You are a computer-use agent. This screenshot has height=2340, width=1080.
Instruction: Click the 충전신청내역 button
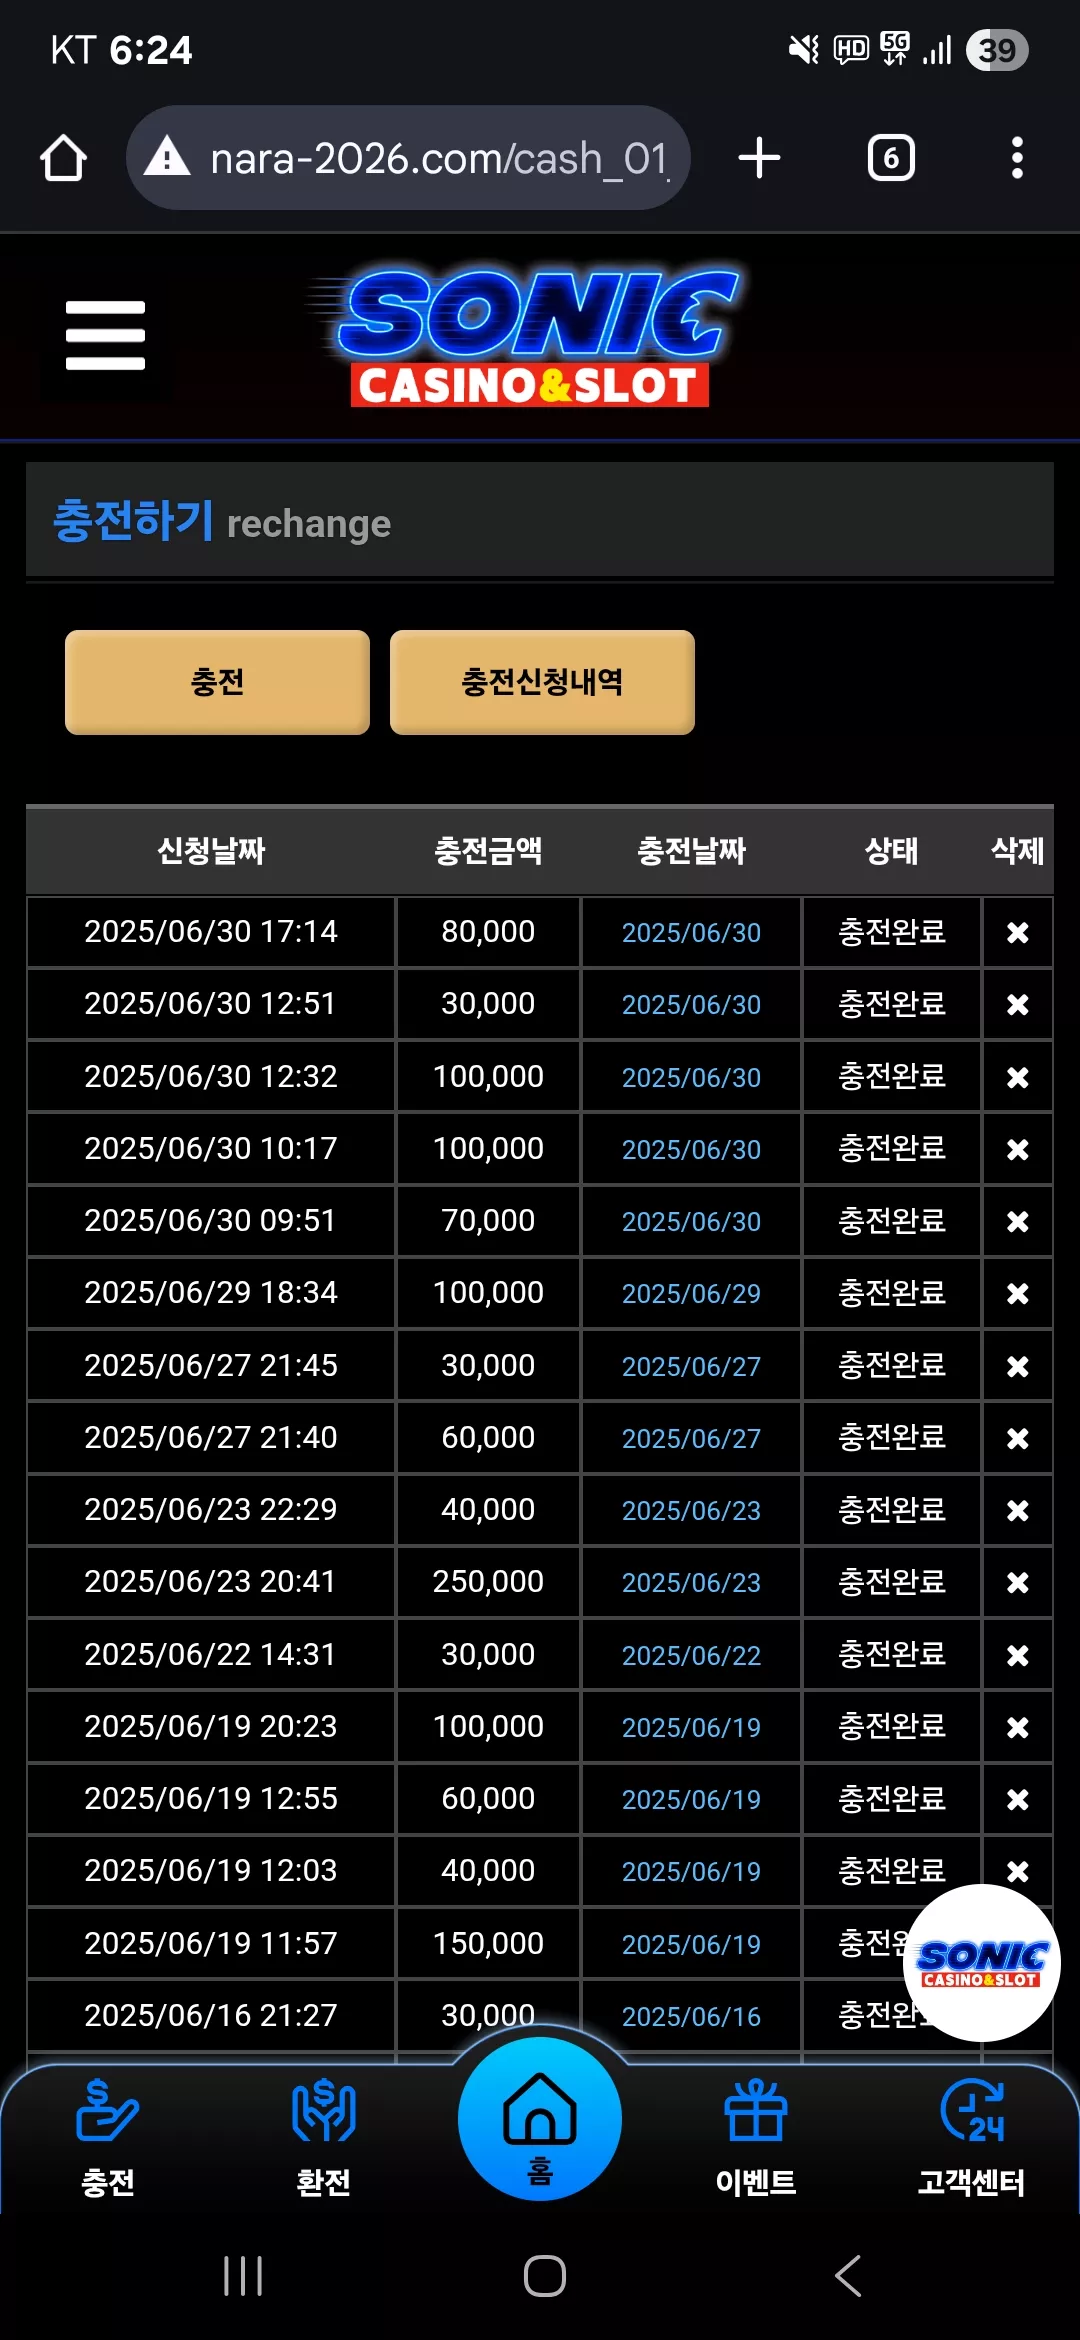point(542,682)
